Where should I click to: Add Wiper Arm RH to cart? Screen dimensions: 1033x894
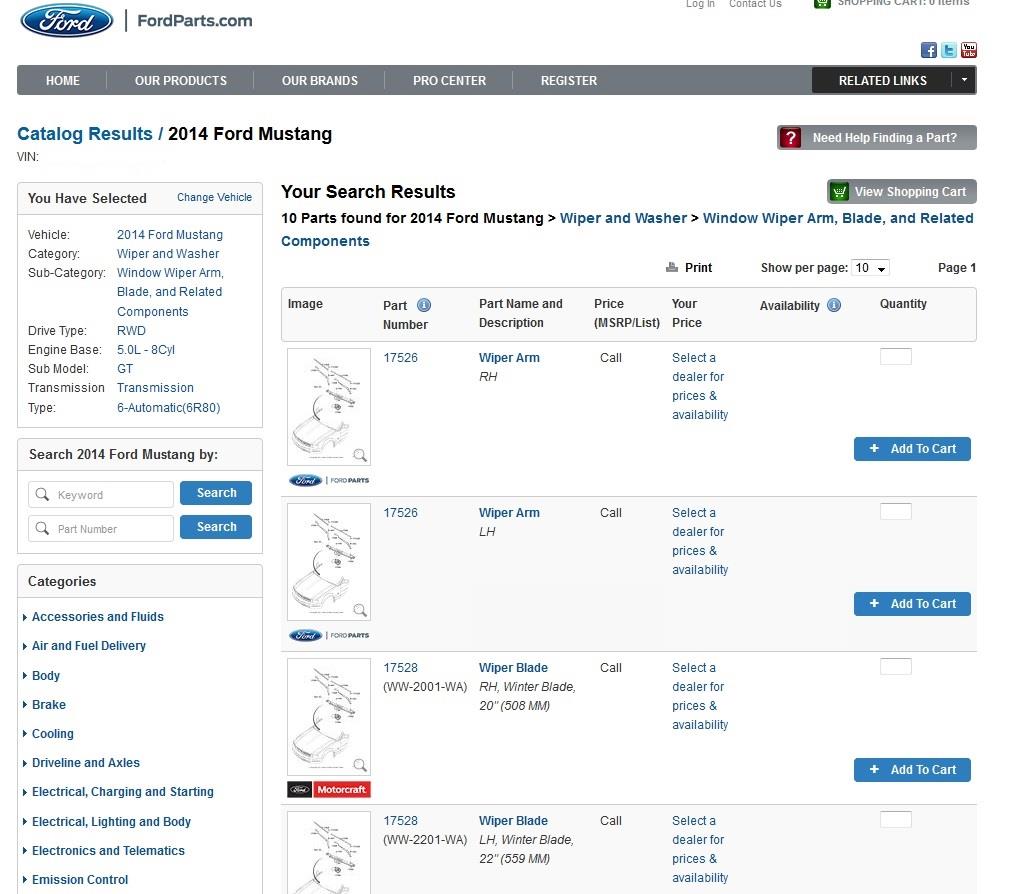(912, 449)
